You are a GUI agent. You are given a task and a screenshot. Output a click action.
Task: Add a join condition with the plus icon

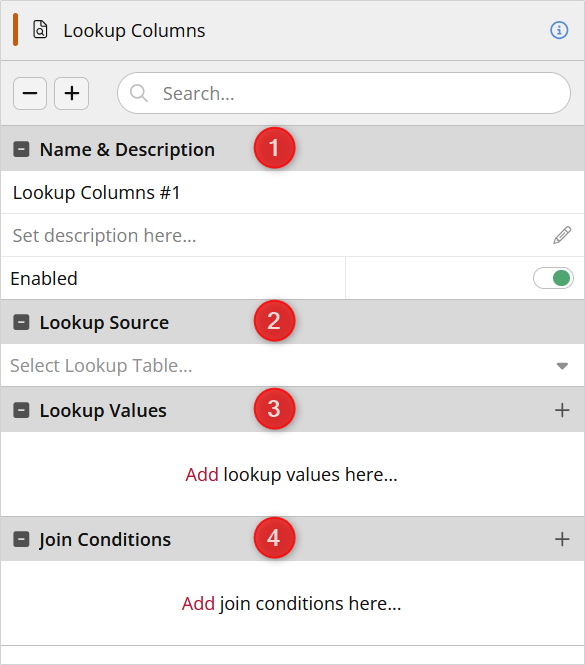pos(562,539)
